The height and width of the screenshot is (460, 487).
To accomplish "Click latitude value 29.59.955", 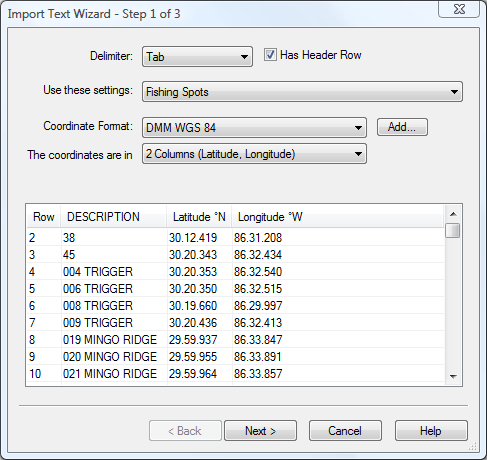I will pyautogui.click(x=193, y=357).
